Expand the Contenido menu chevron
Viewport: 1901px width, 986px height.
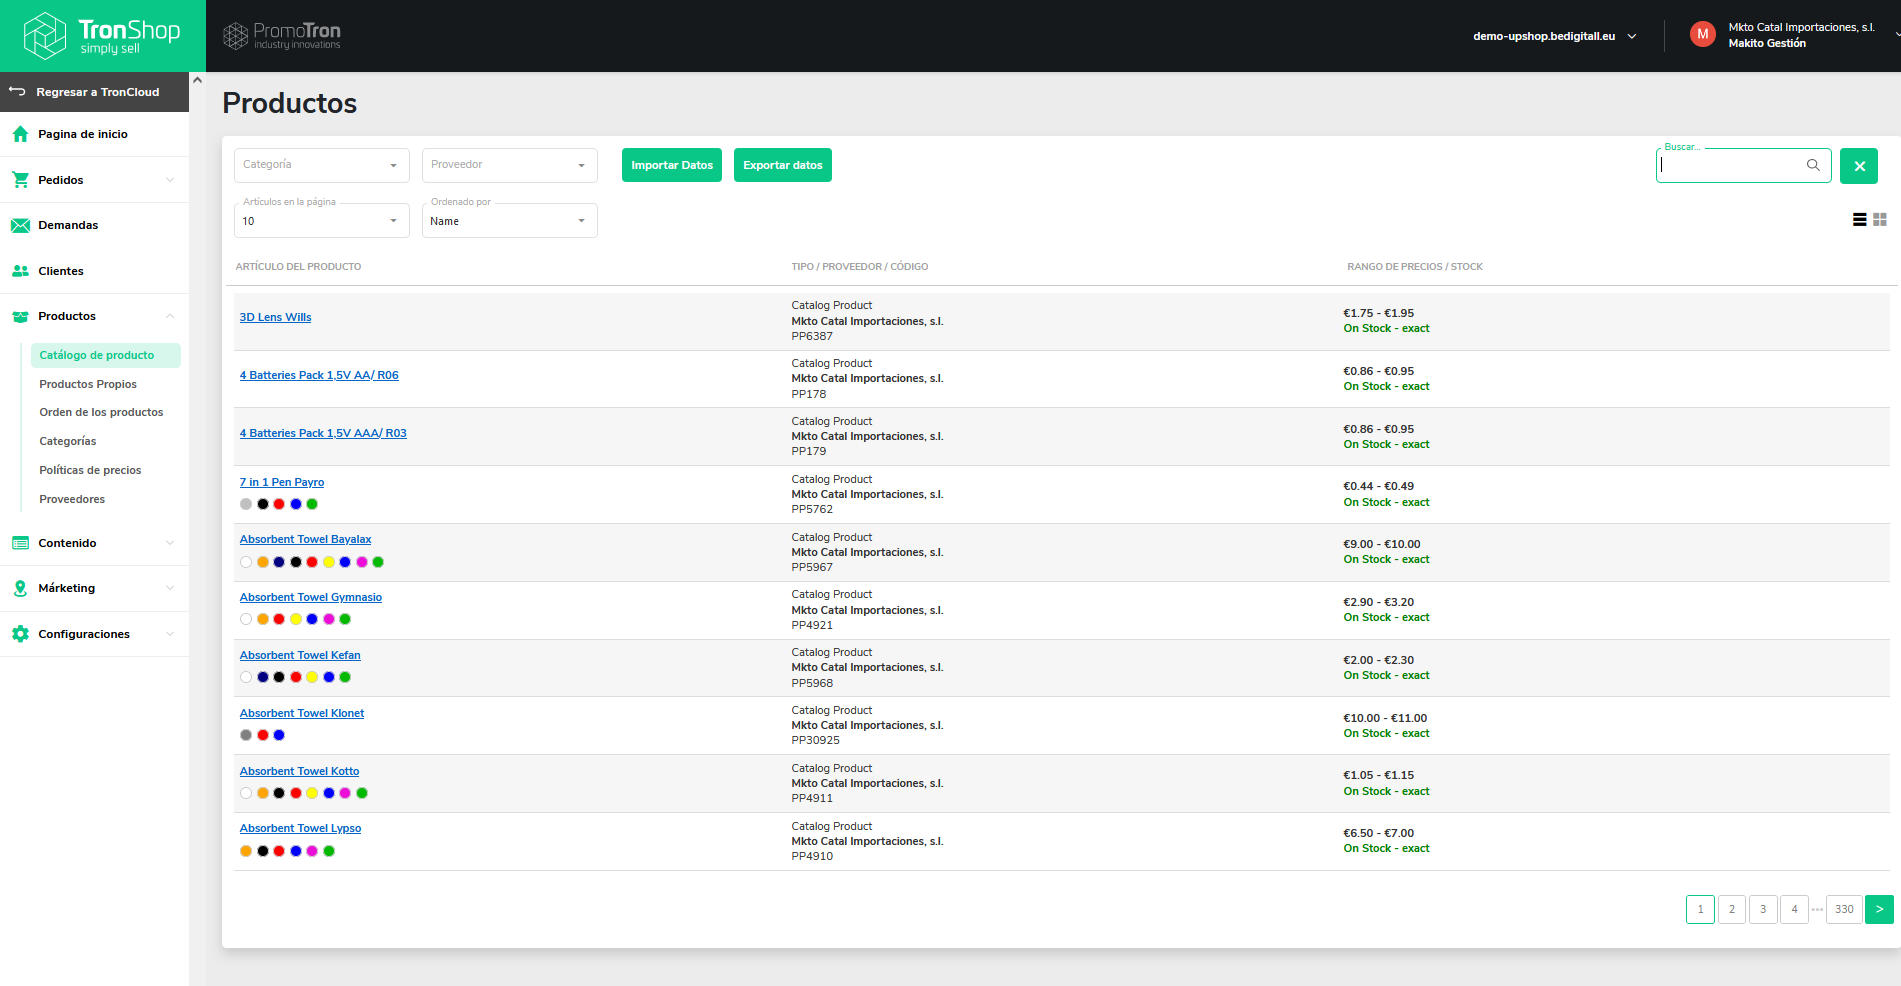pos(170,543)
